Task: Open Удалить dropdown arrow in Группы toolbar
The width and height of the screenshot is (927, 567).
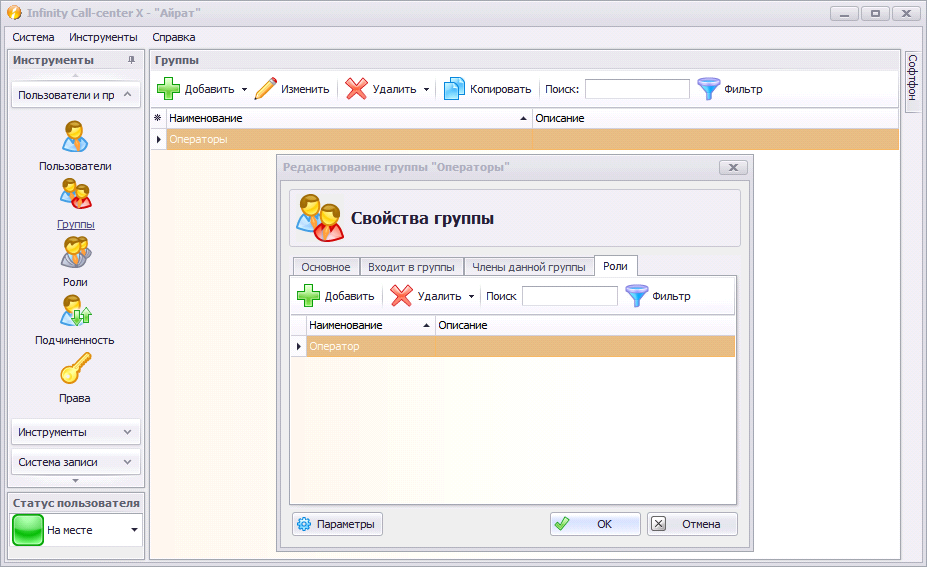Action: pyautogui.click(x=426, y=89)
